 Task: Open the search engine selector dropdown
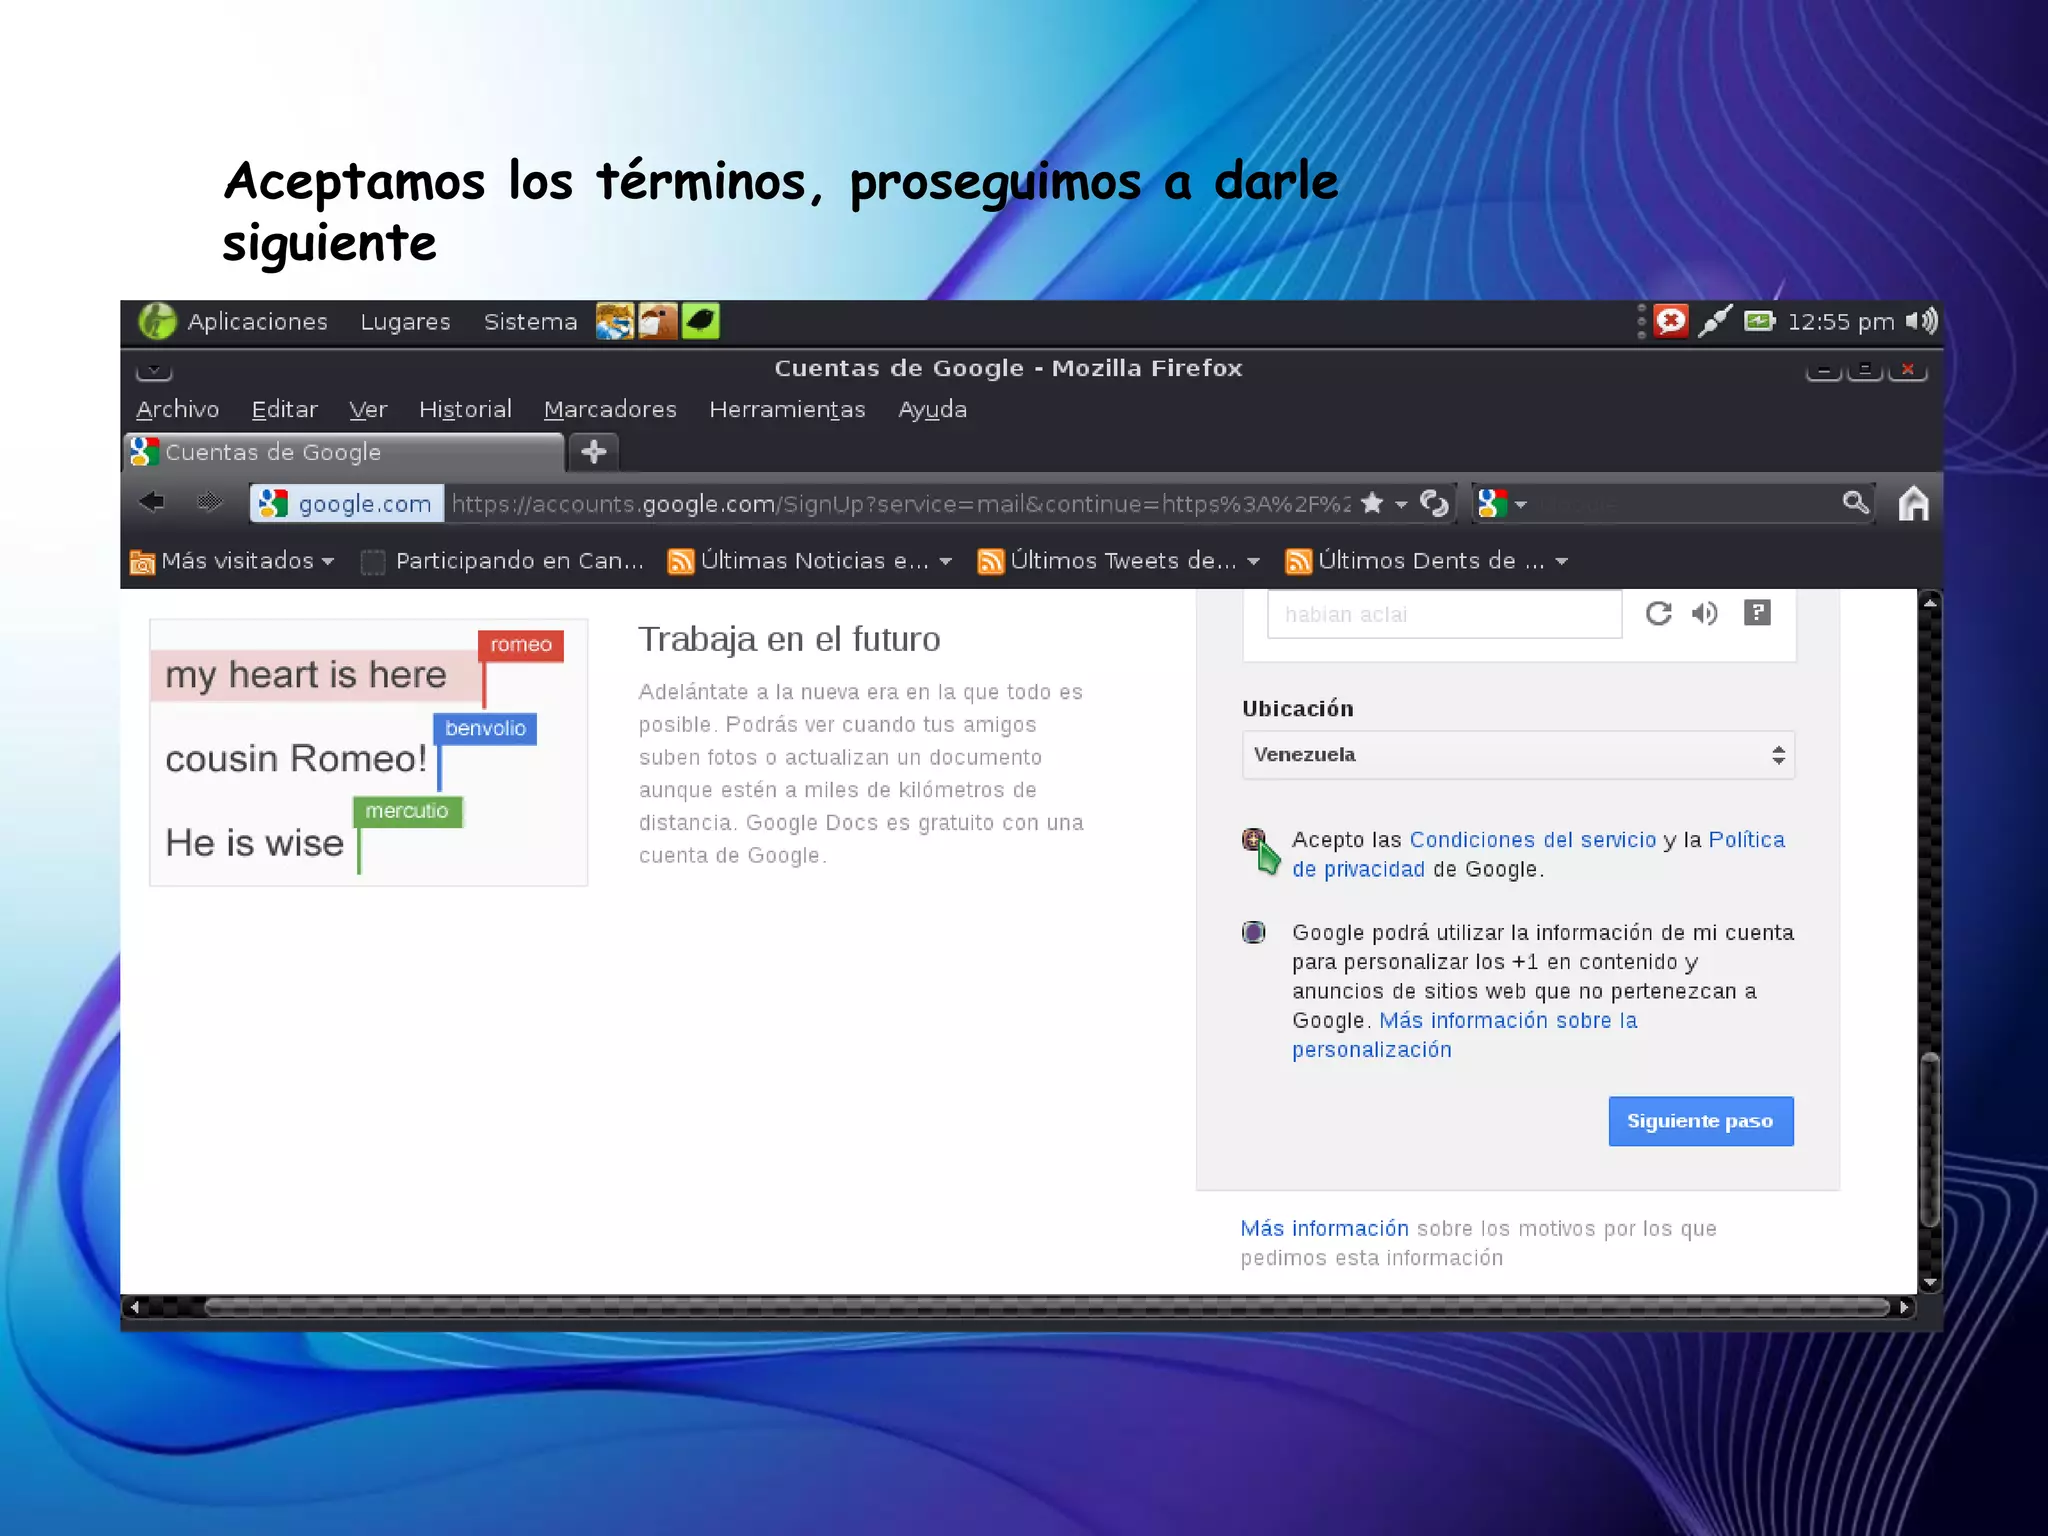1521,504
